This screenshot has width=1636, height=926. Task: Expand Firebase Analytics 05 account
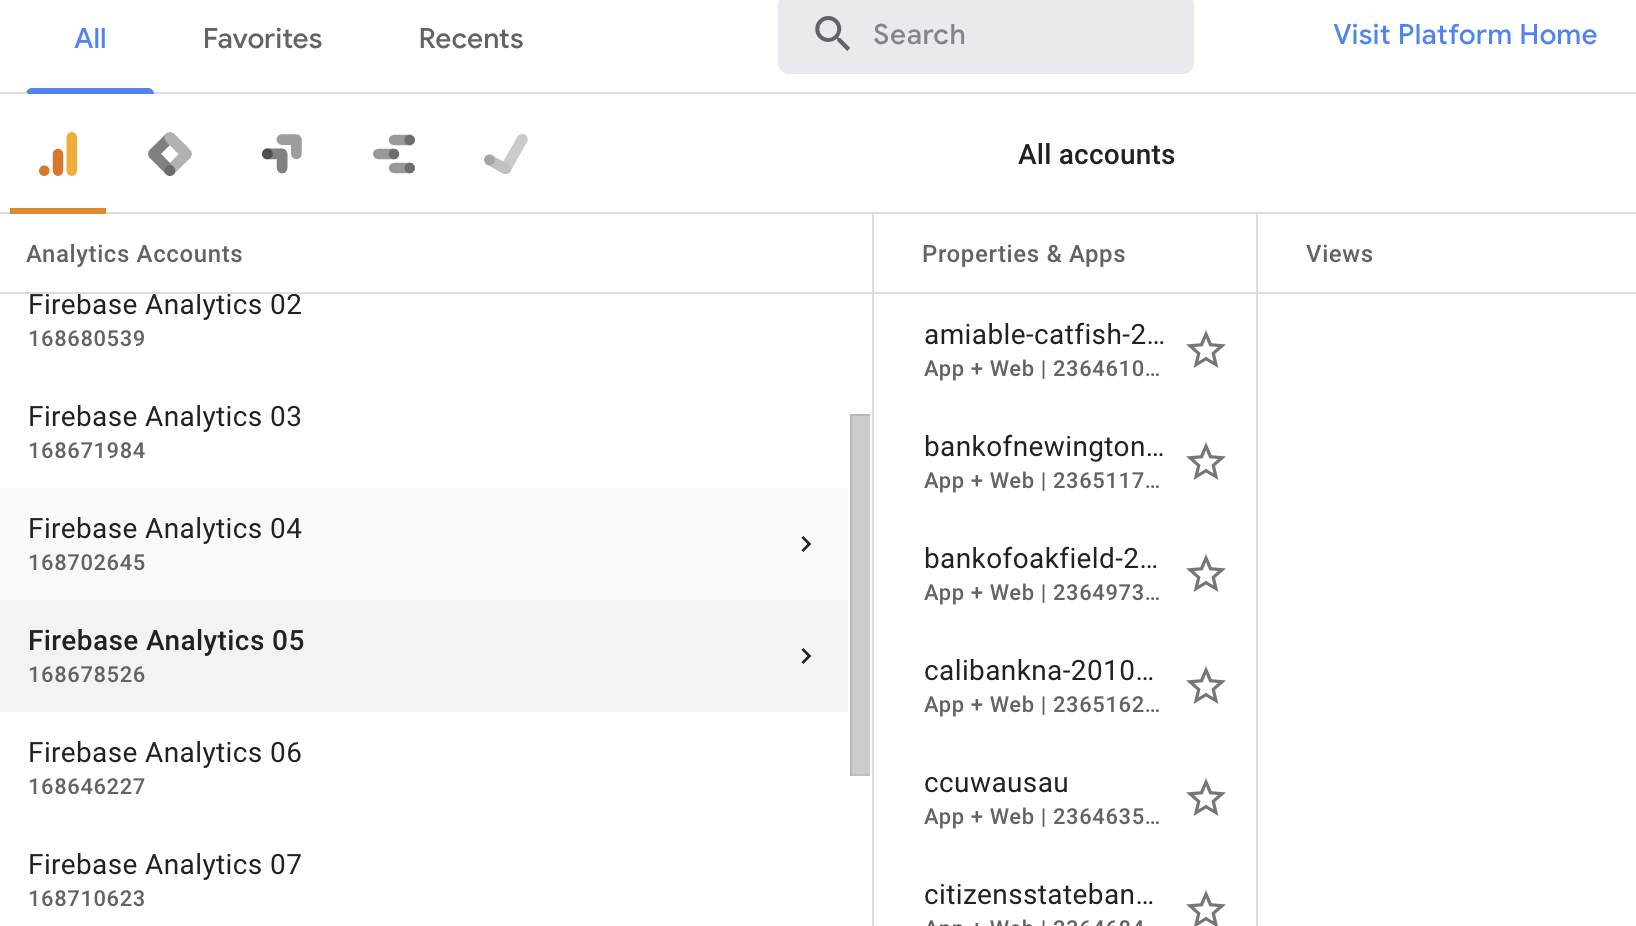click(x=806, y=656)
